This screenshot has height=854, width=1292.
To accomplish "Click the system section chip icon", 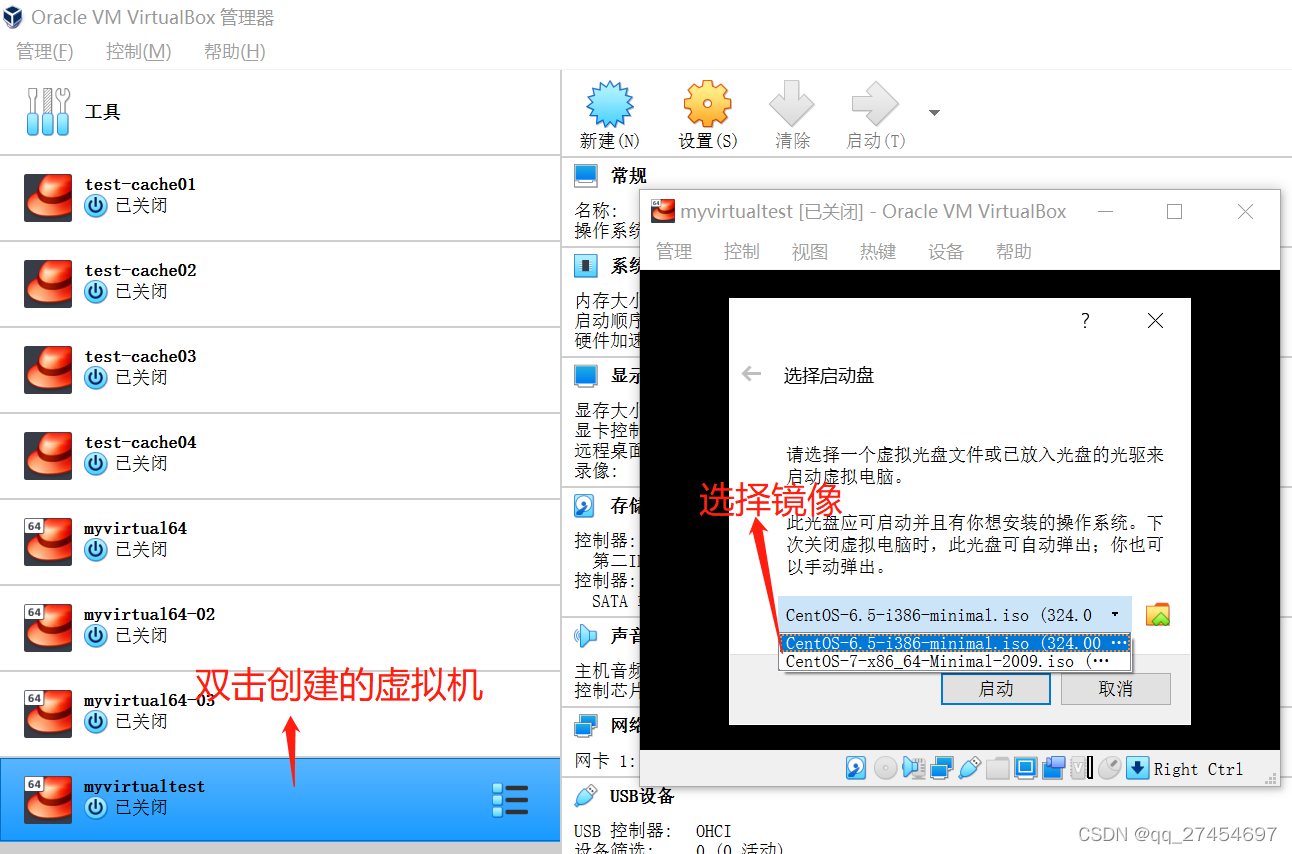I will (x=585, y=266).
